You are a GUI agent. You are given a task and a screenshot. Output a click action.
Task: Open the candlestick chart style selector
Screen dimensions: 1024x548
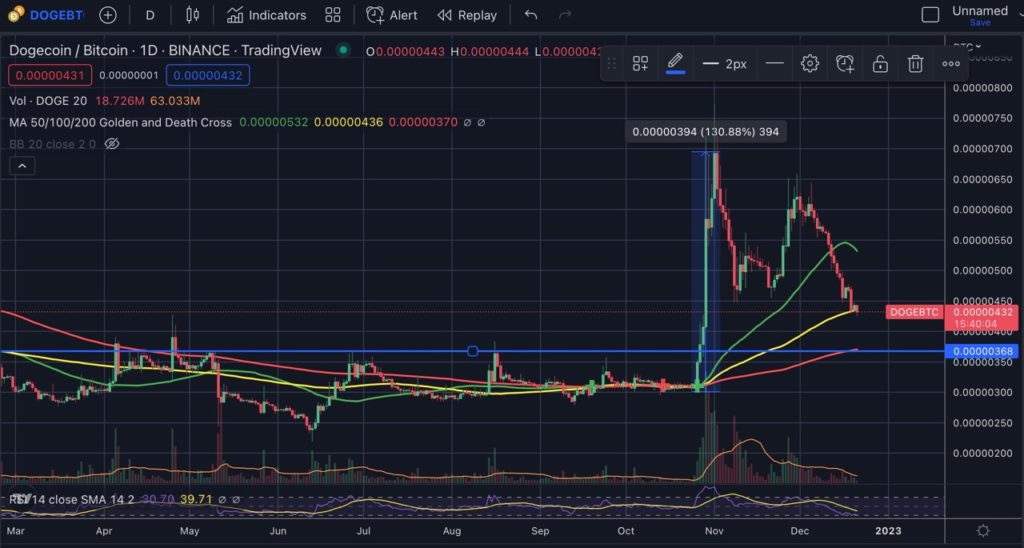(193, 15)
